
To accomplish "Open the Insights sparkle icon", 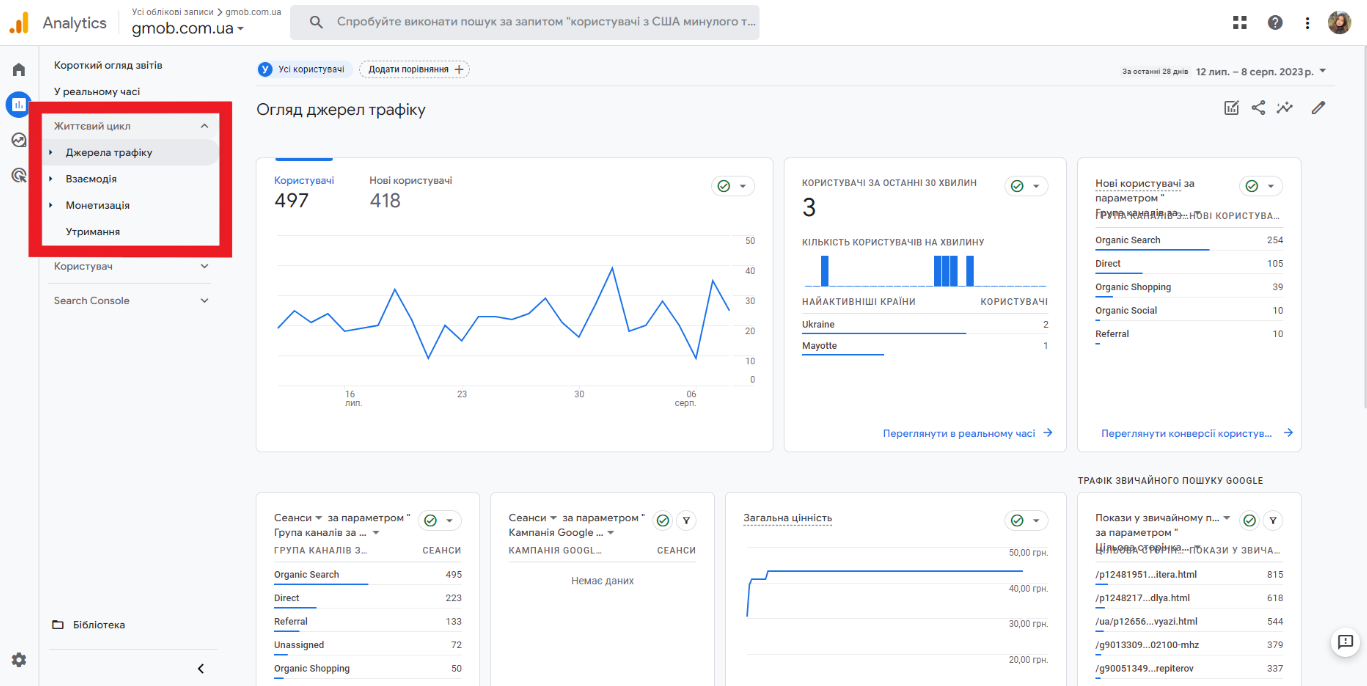I will click(1285, 107).
